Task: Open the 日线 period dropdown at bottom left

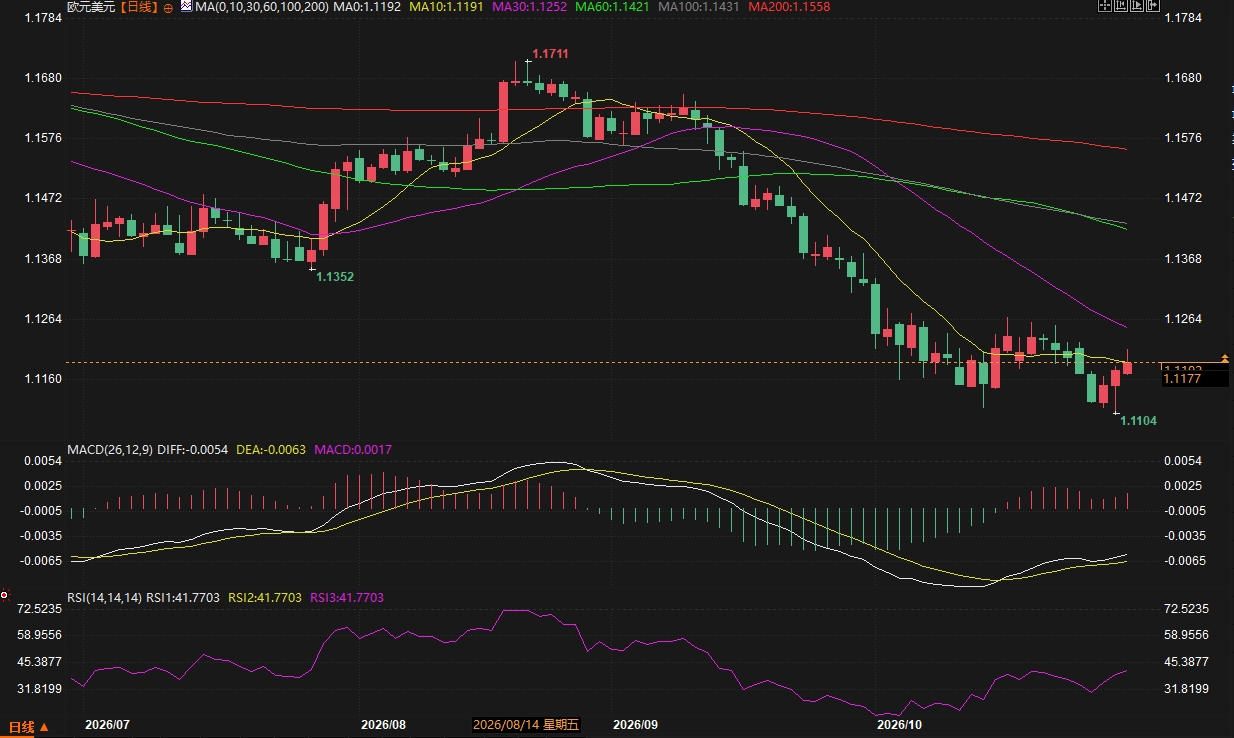Action: click(27, 728)
